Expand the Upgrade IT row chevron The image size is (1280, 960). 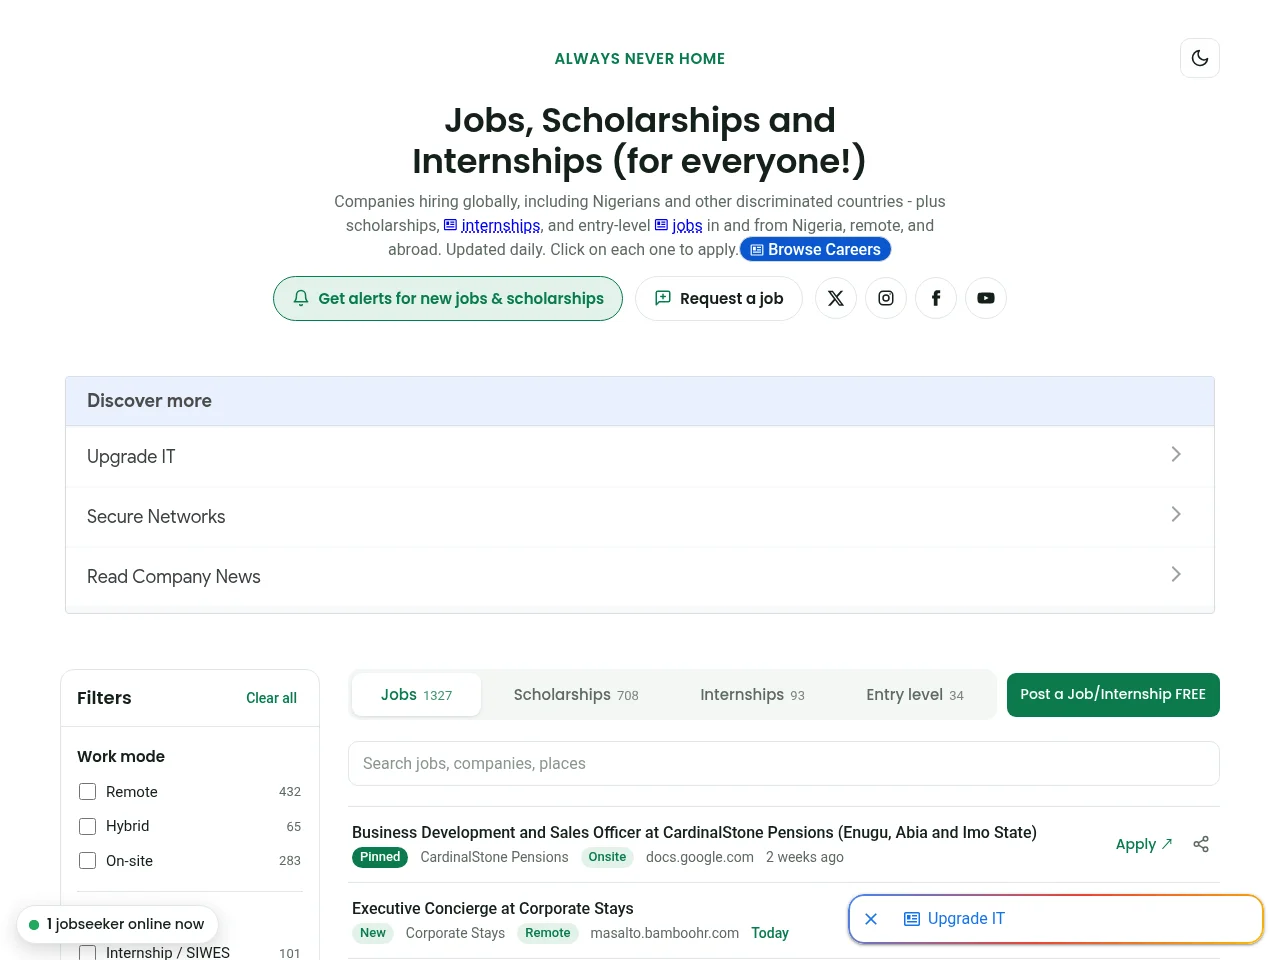click(x=1176, y=455)
